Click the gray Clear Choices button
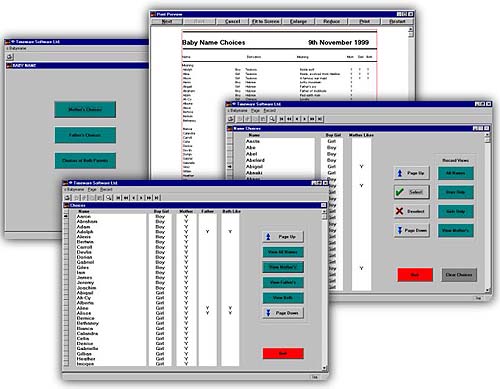Screen dimensions: 500x389 coord(459,275)
